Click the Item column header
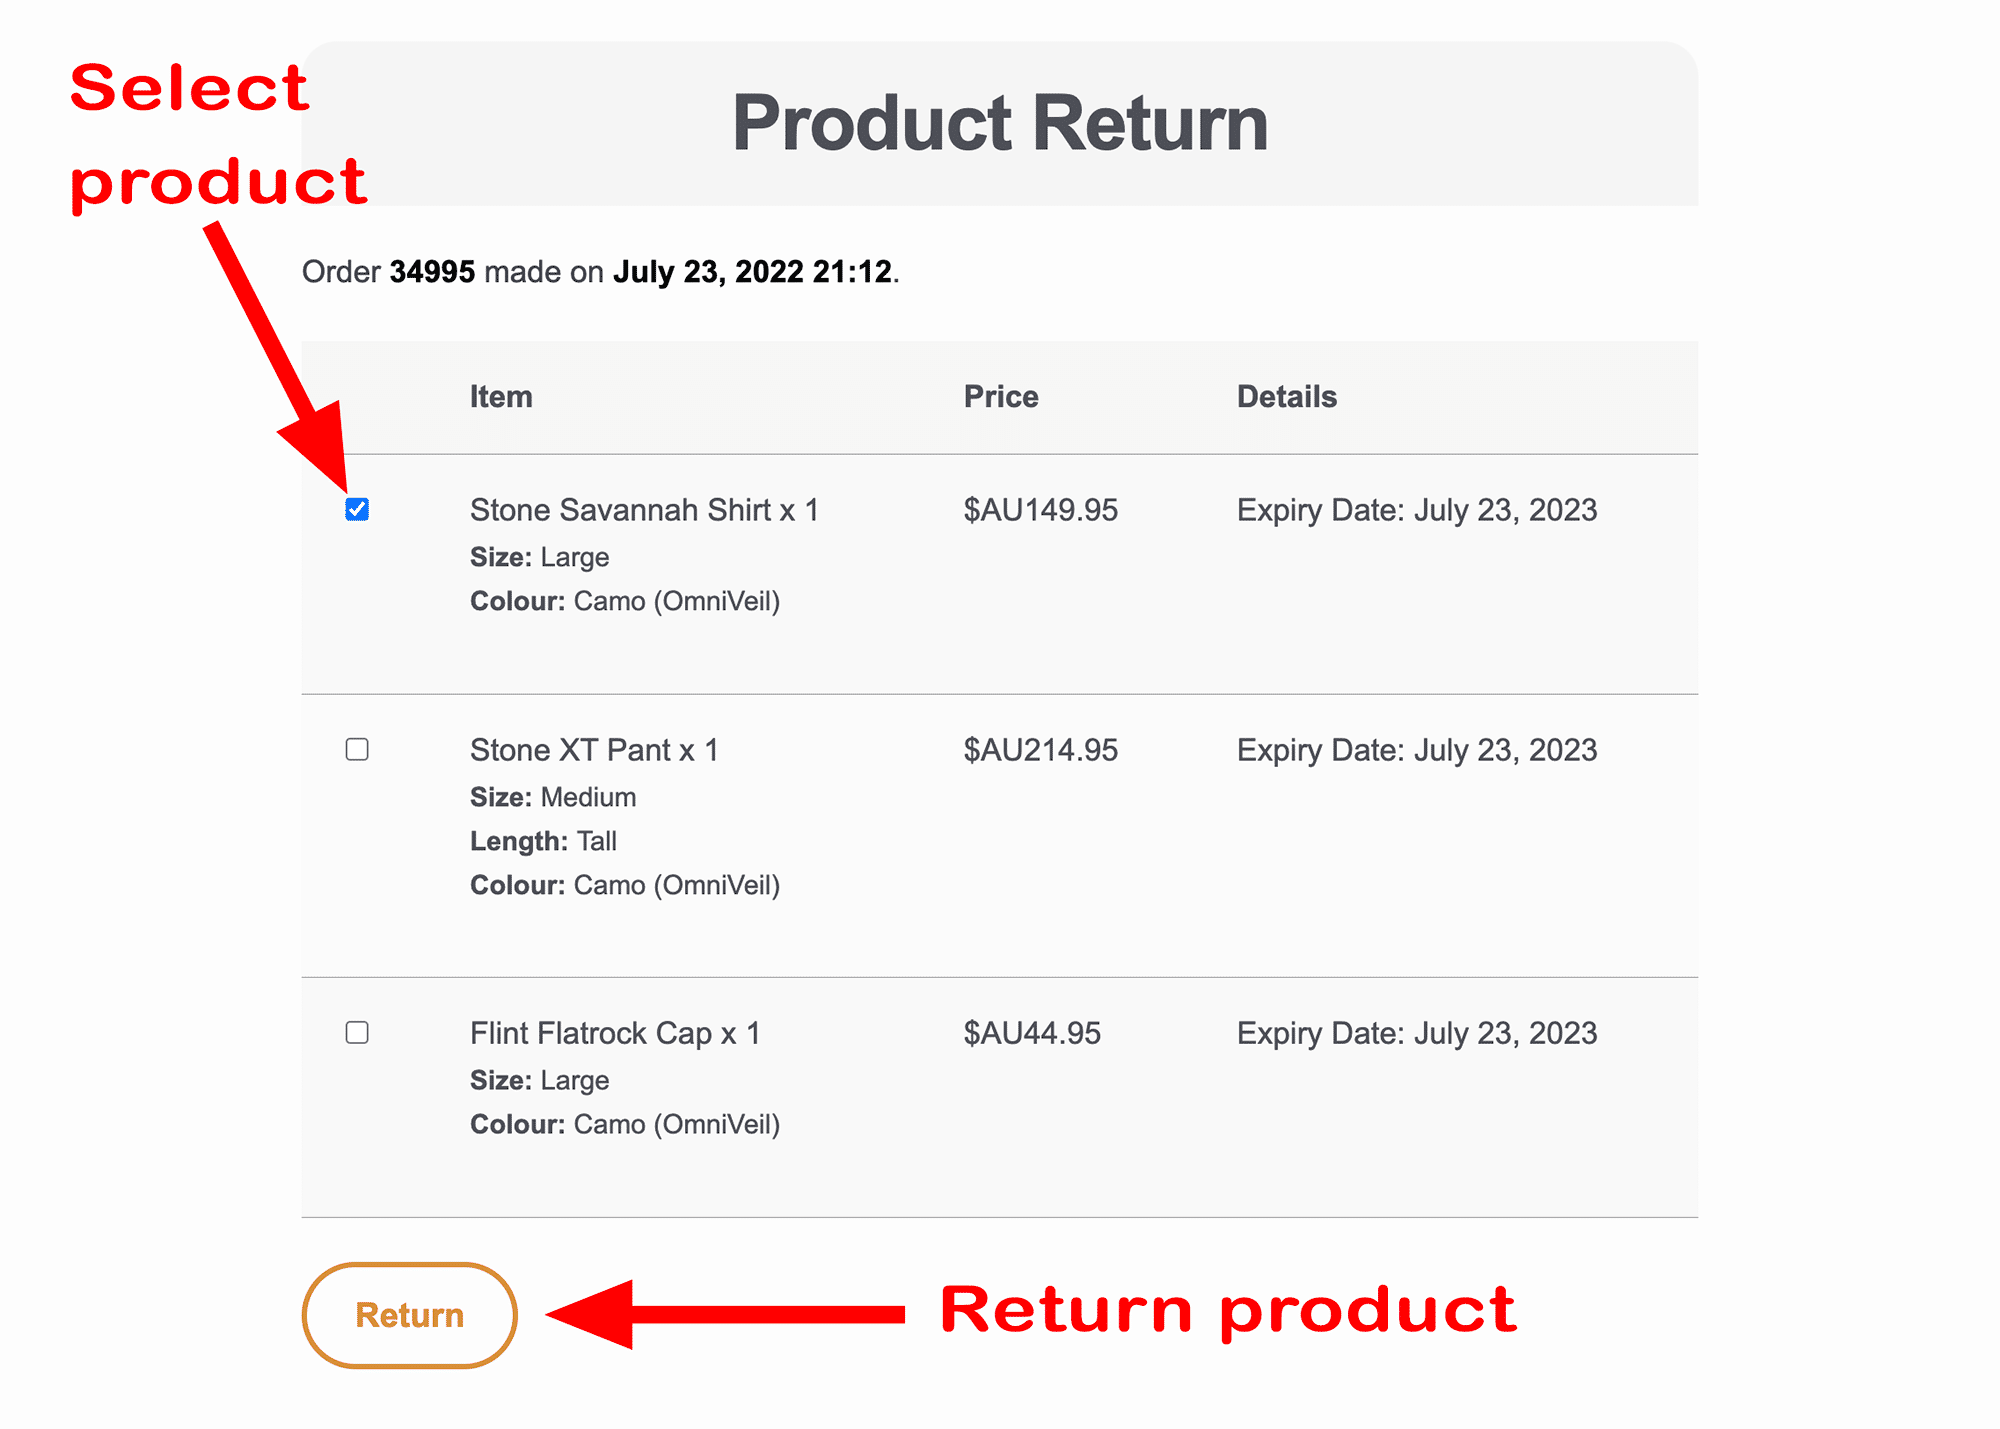This screenshot has width=2000, height=1429. [x=501, y=397]
